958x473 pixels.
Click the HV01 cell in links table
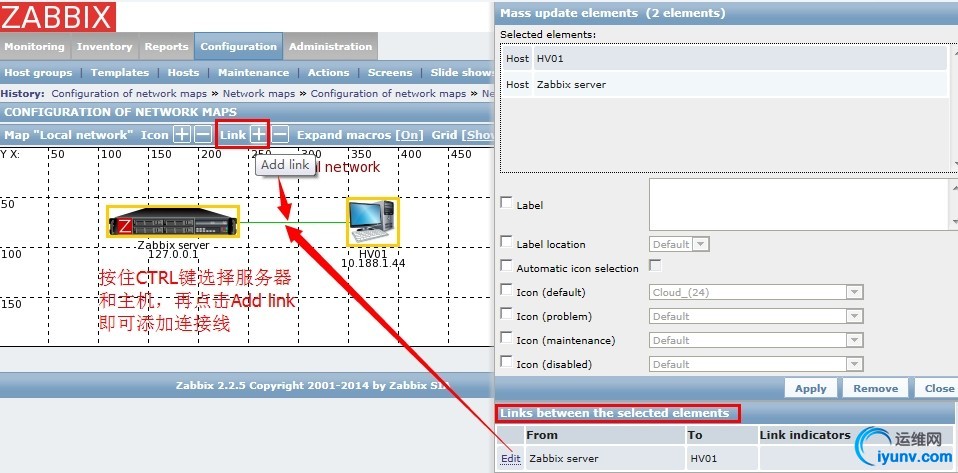[722, 458]
